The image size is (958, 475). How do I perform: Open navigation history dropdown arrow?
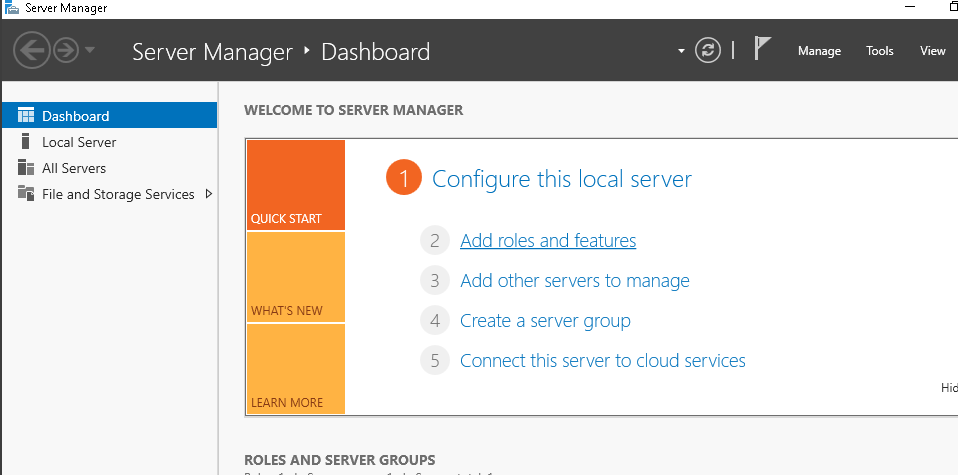pyautogui.click(x=90, y=50)
